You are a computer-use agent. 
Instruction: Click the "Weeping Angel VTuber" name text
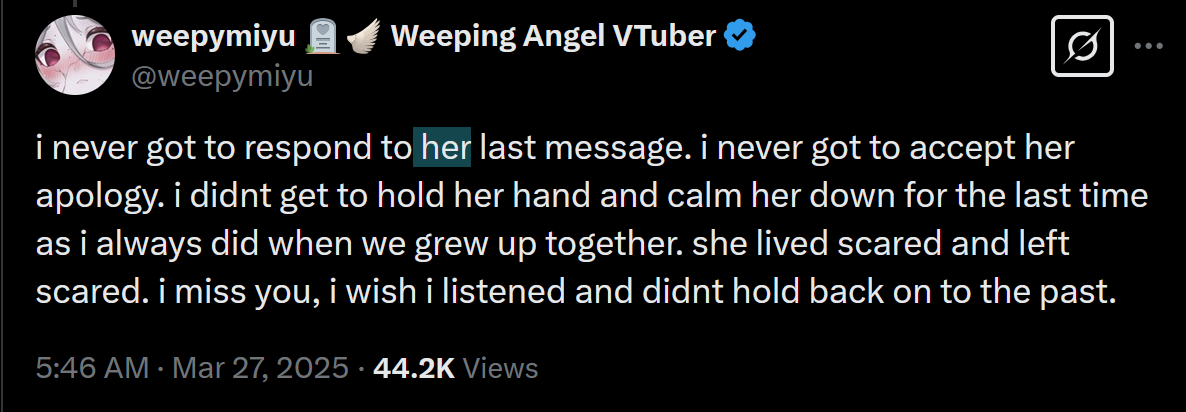(x=552, y=37)
